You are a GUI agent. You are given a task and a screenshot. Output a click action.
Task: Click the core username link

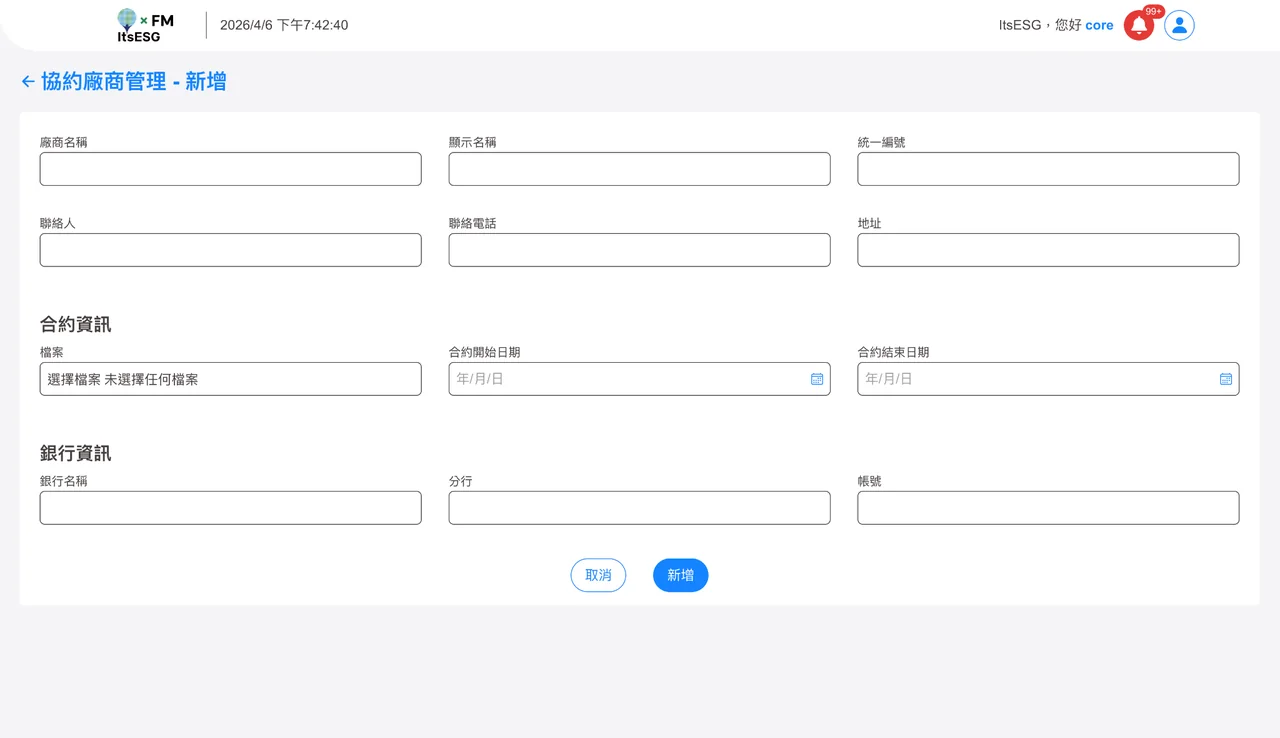tap(1099, 25)
